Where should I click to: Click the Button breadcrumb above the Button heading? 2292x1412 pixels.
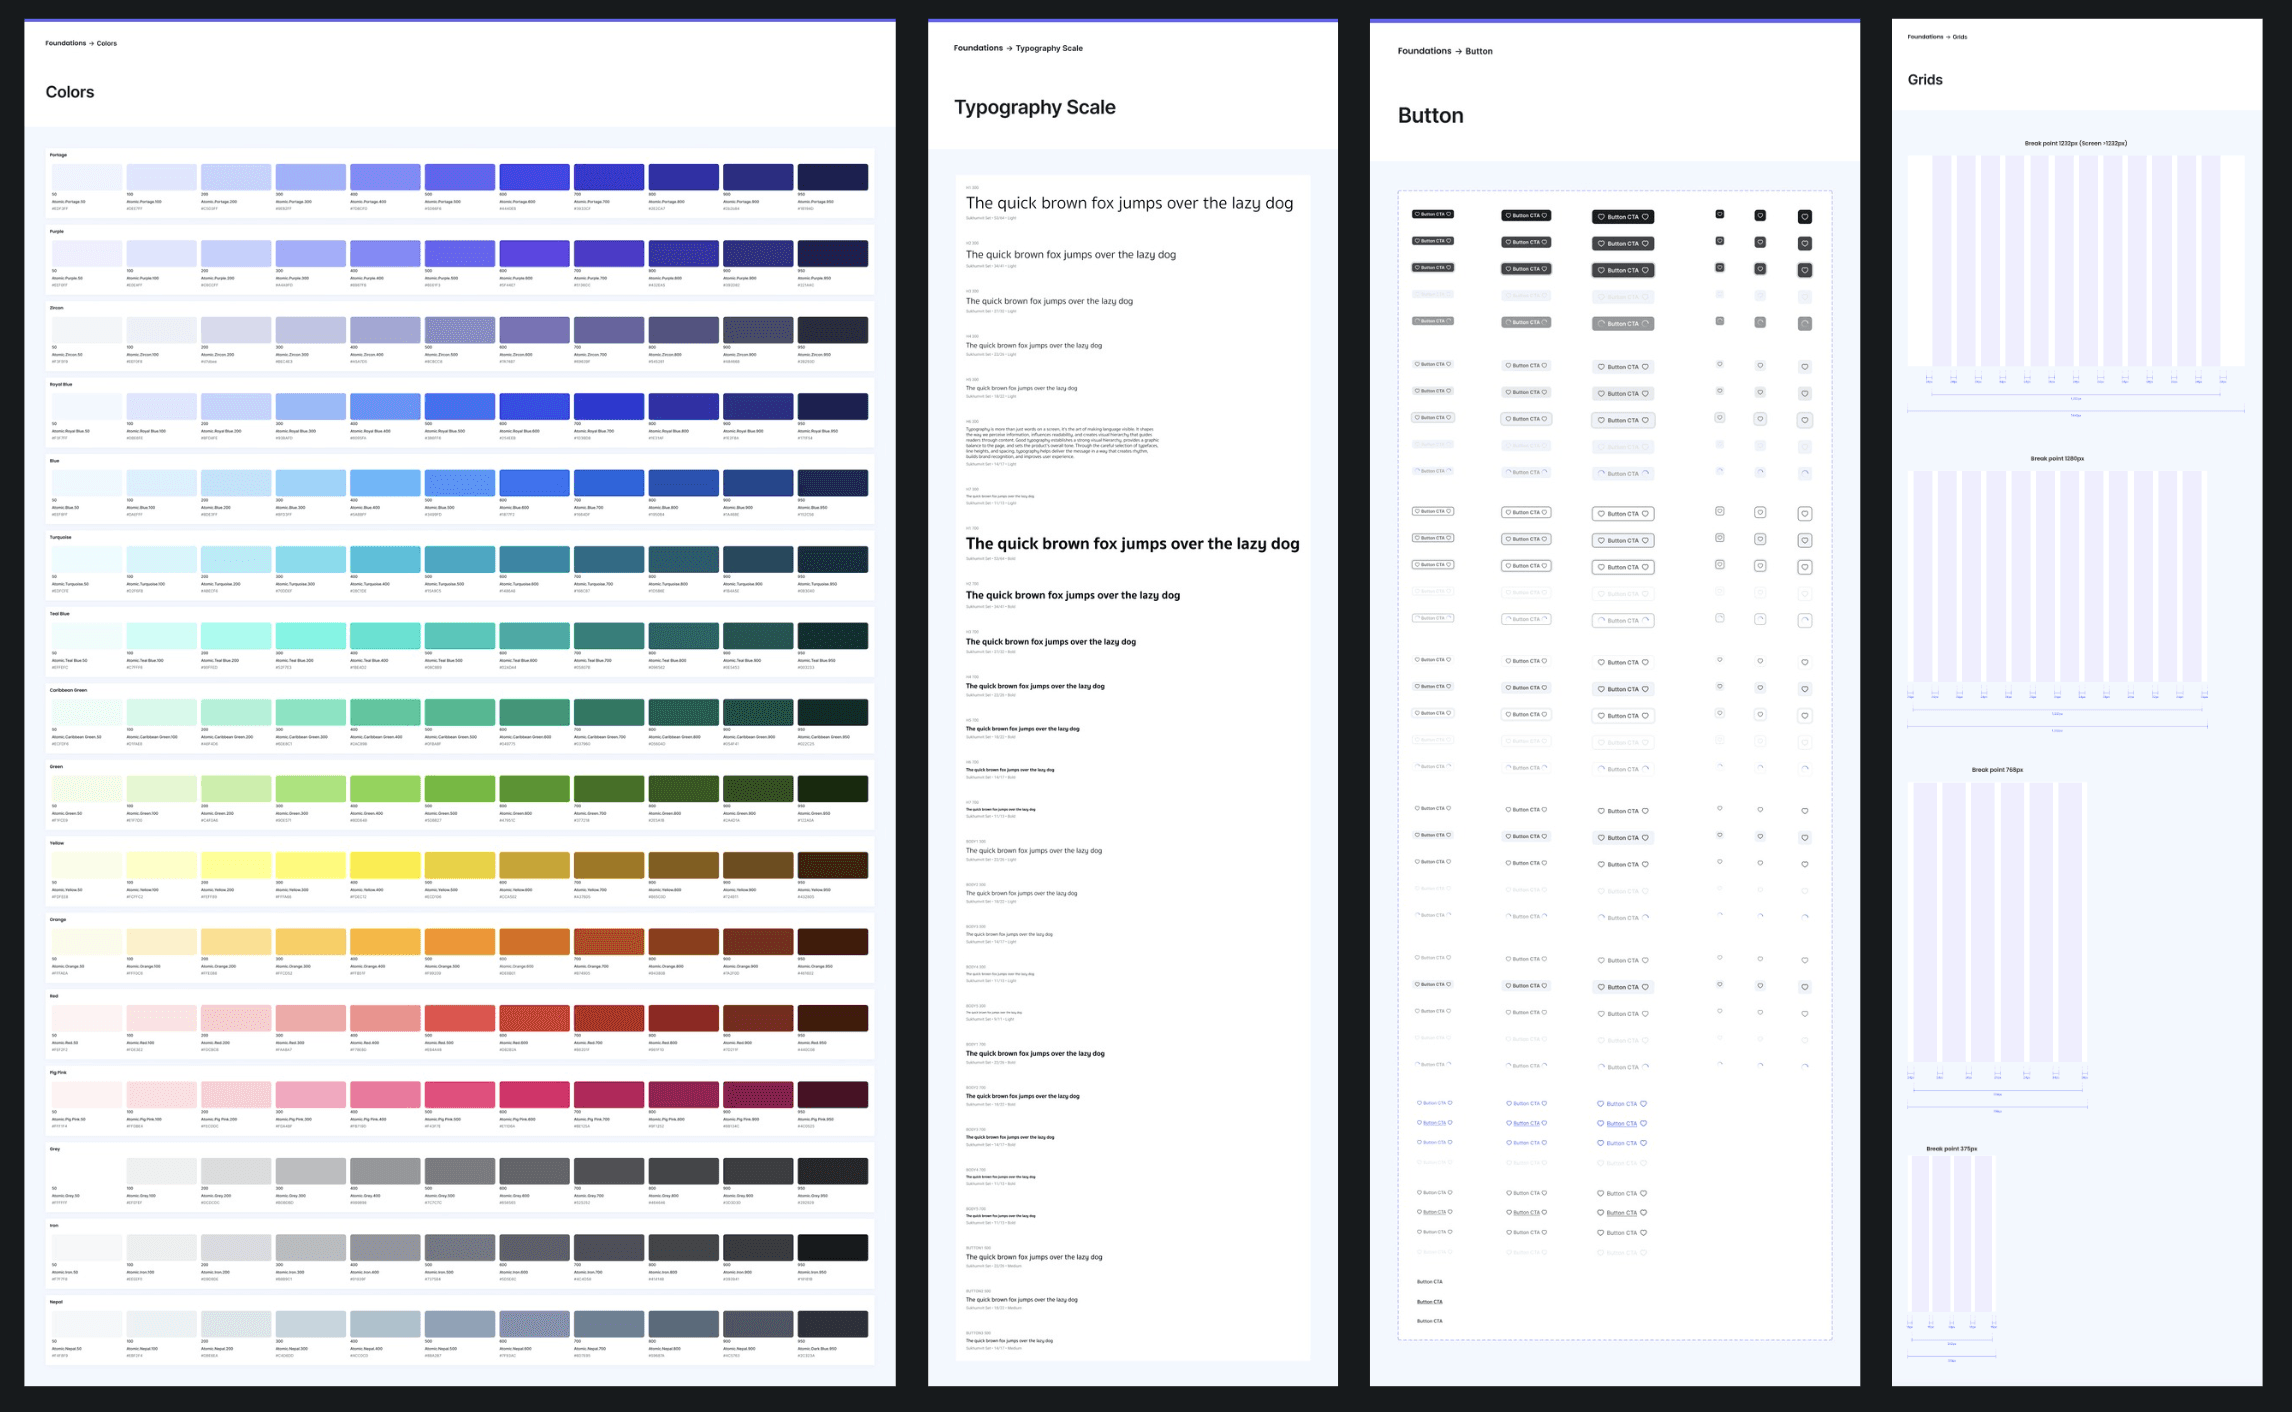tap(1478, 51)
